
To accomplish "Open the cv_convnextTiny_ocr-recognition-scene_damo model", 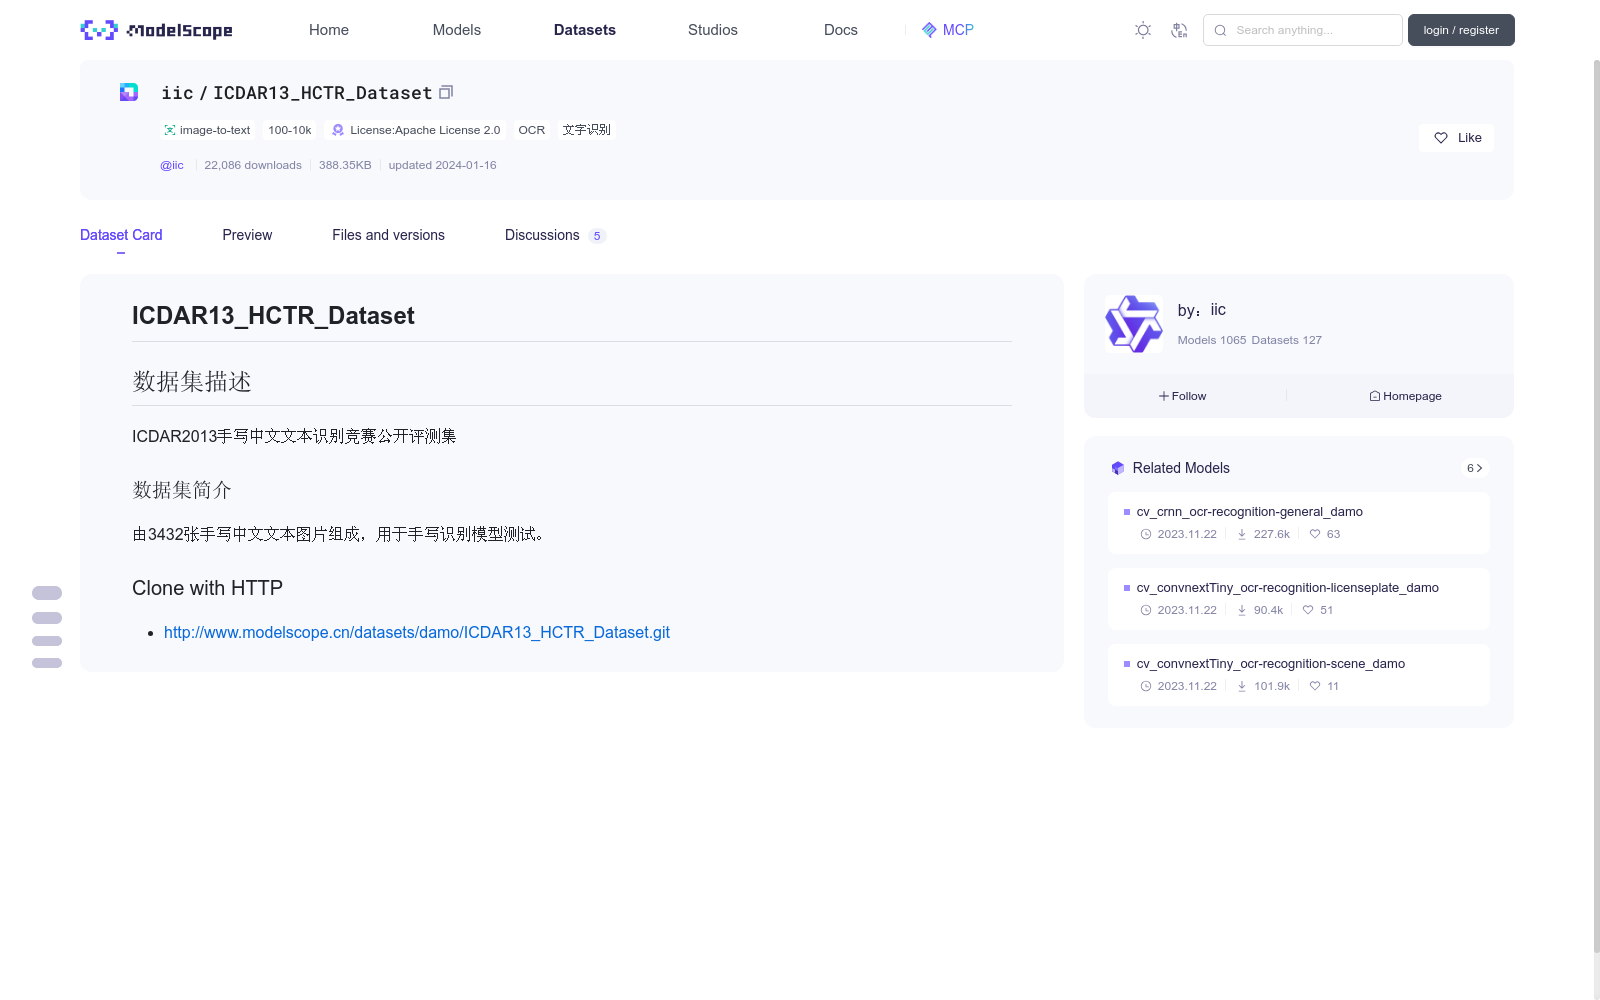I will click(x=1270, y=663).
